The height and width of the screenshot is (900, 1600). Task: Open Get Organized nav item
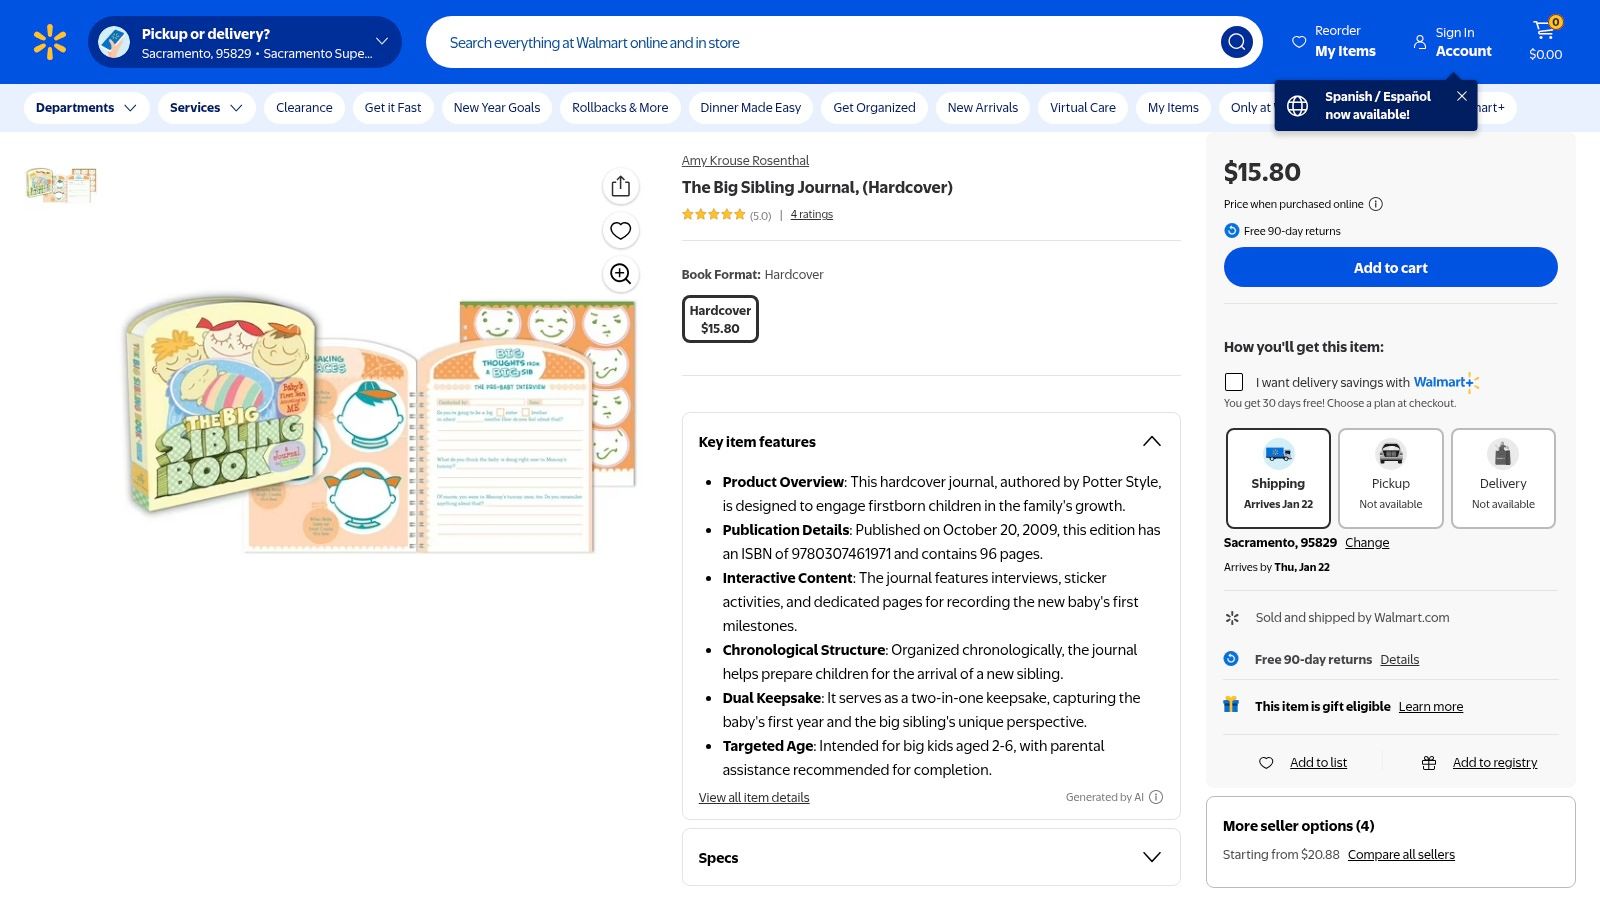pos(874,107)
